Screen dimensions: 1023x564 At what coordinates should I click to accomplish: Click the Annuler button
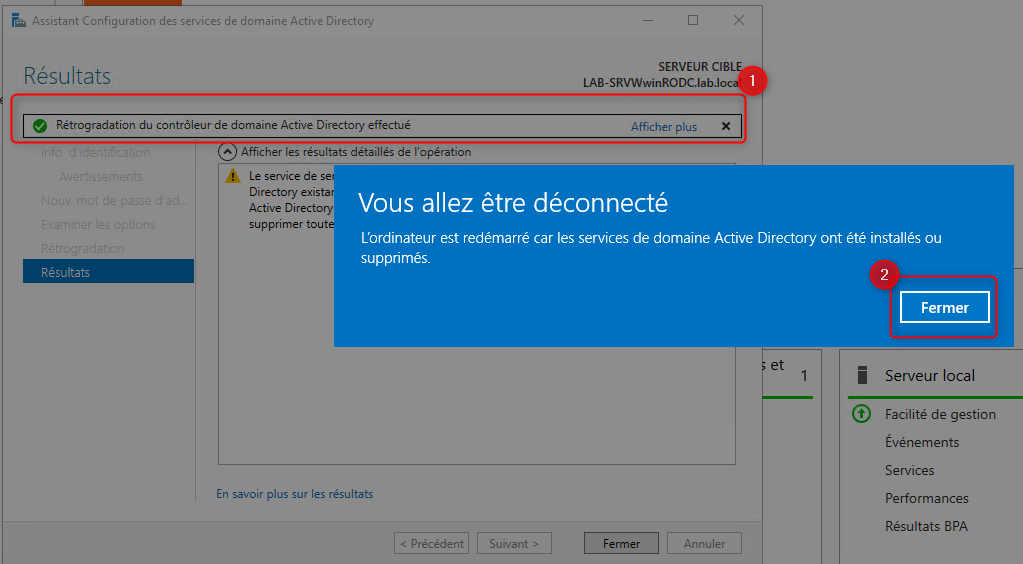tap(704, 543)
